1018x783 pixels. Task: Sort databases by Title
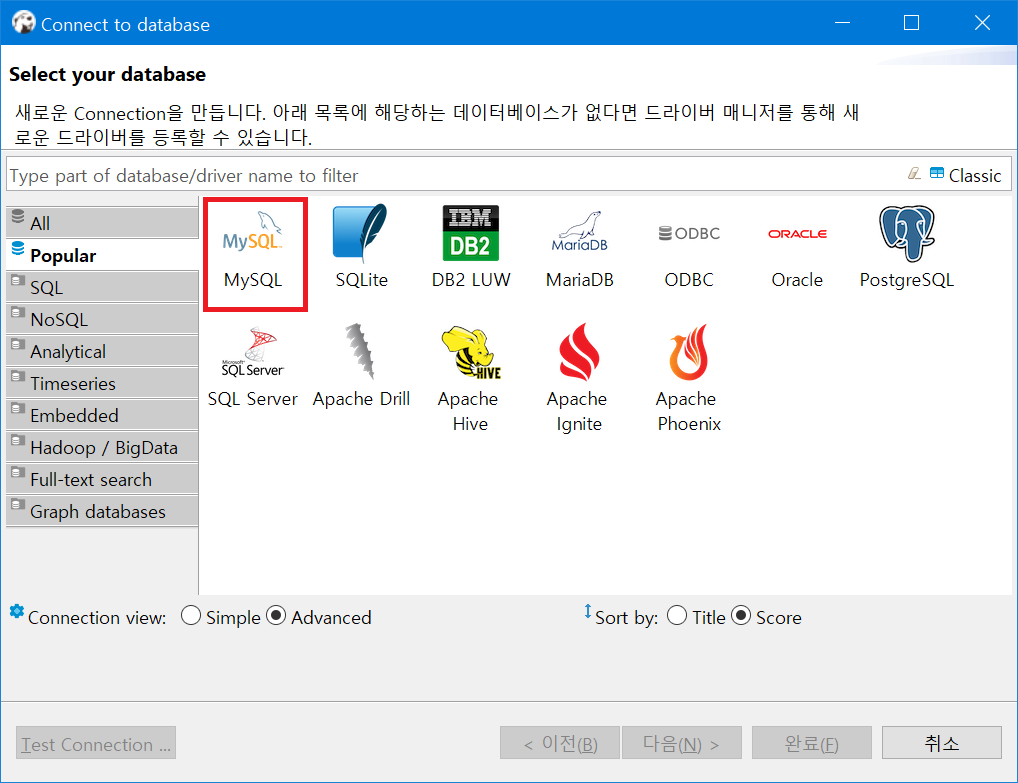coord(696,617)
